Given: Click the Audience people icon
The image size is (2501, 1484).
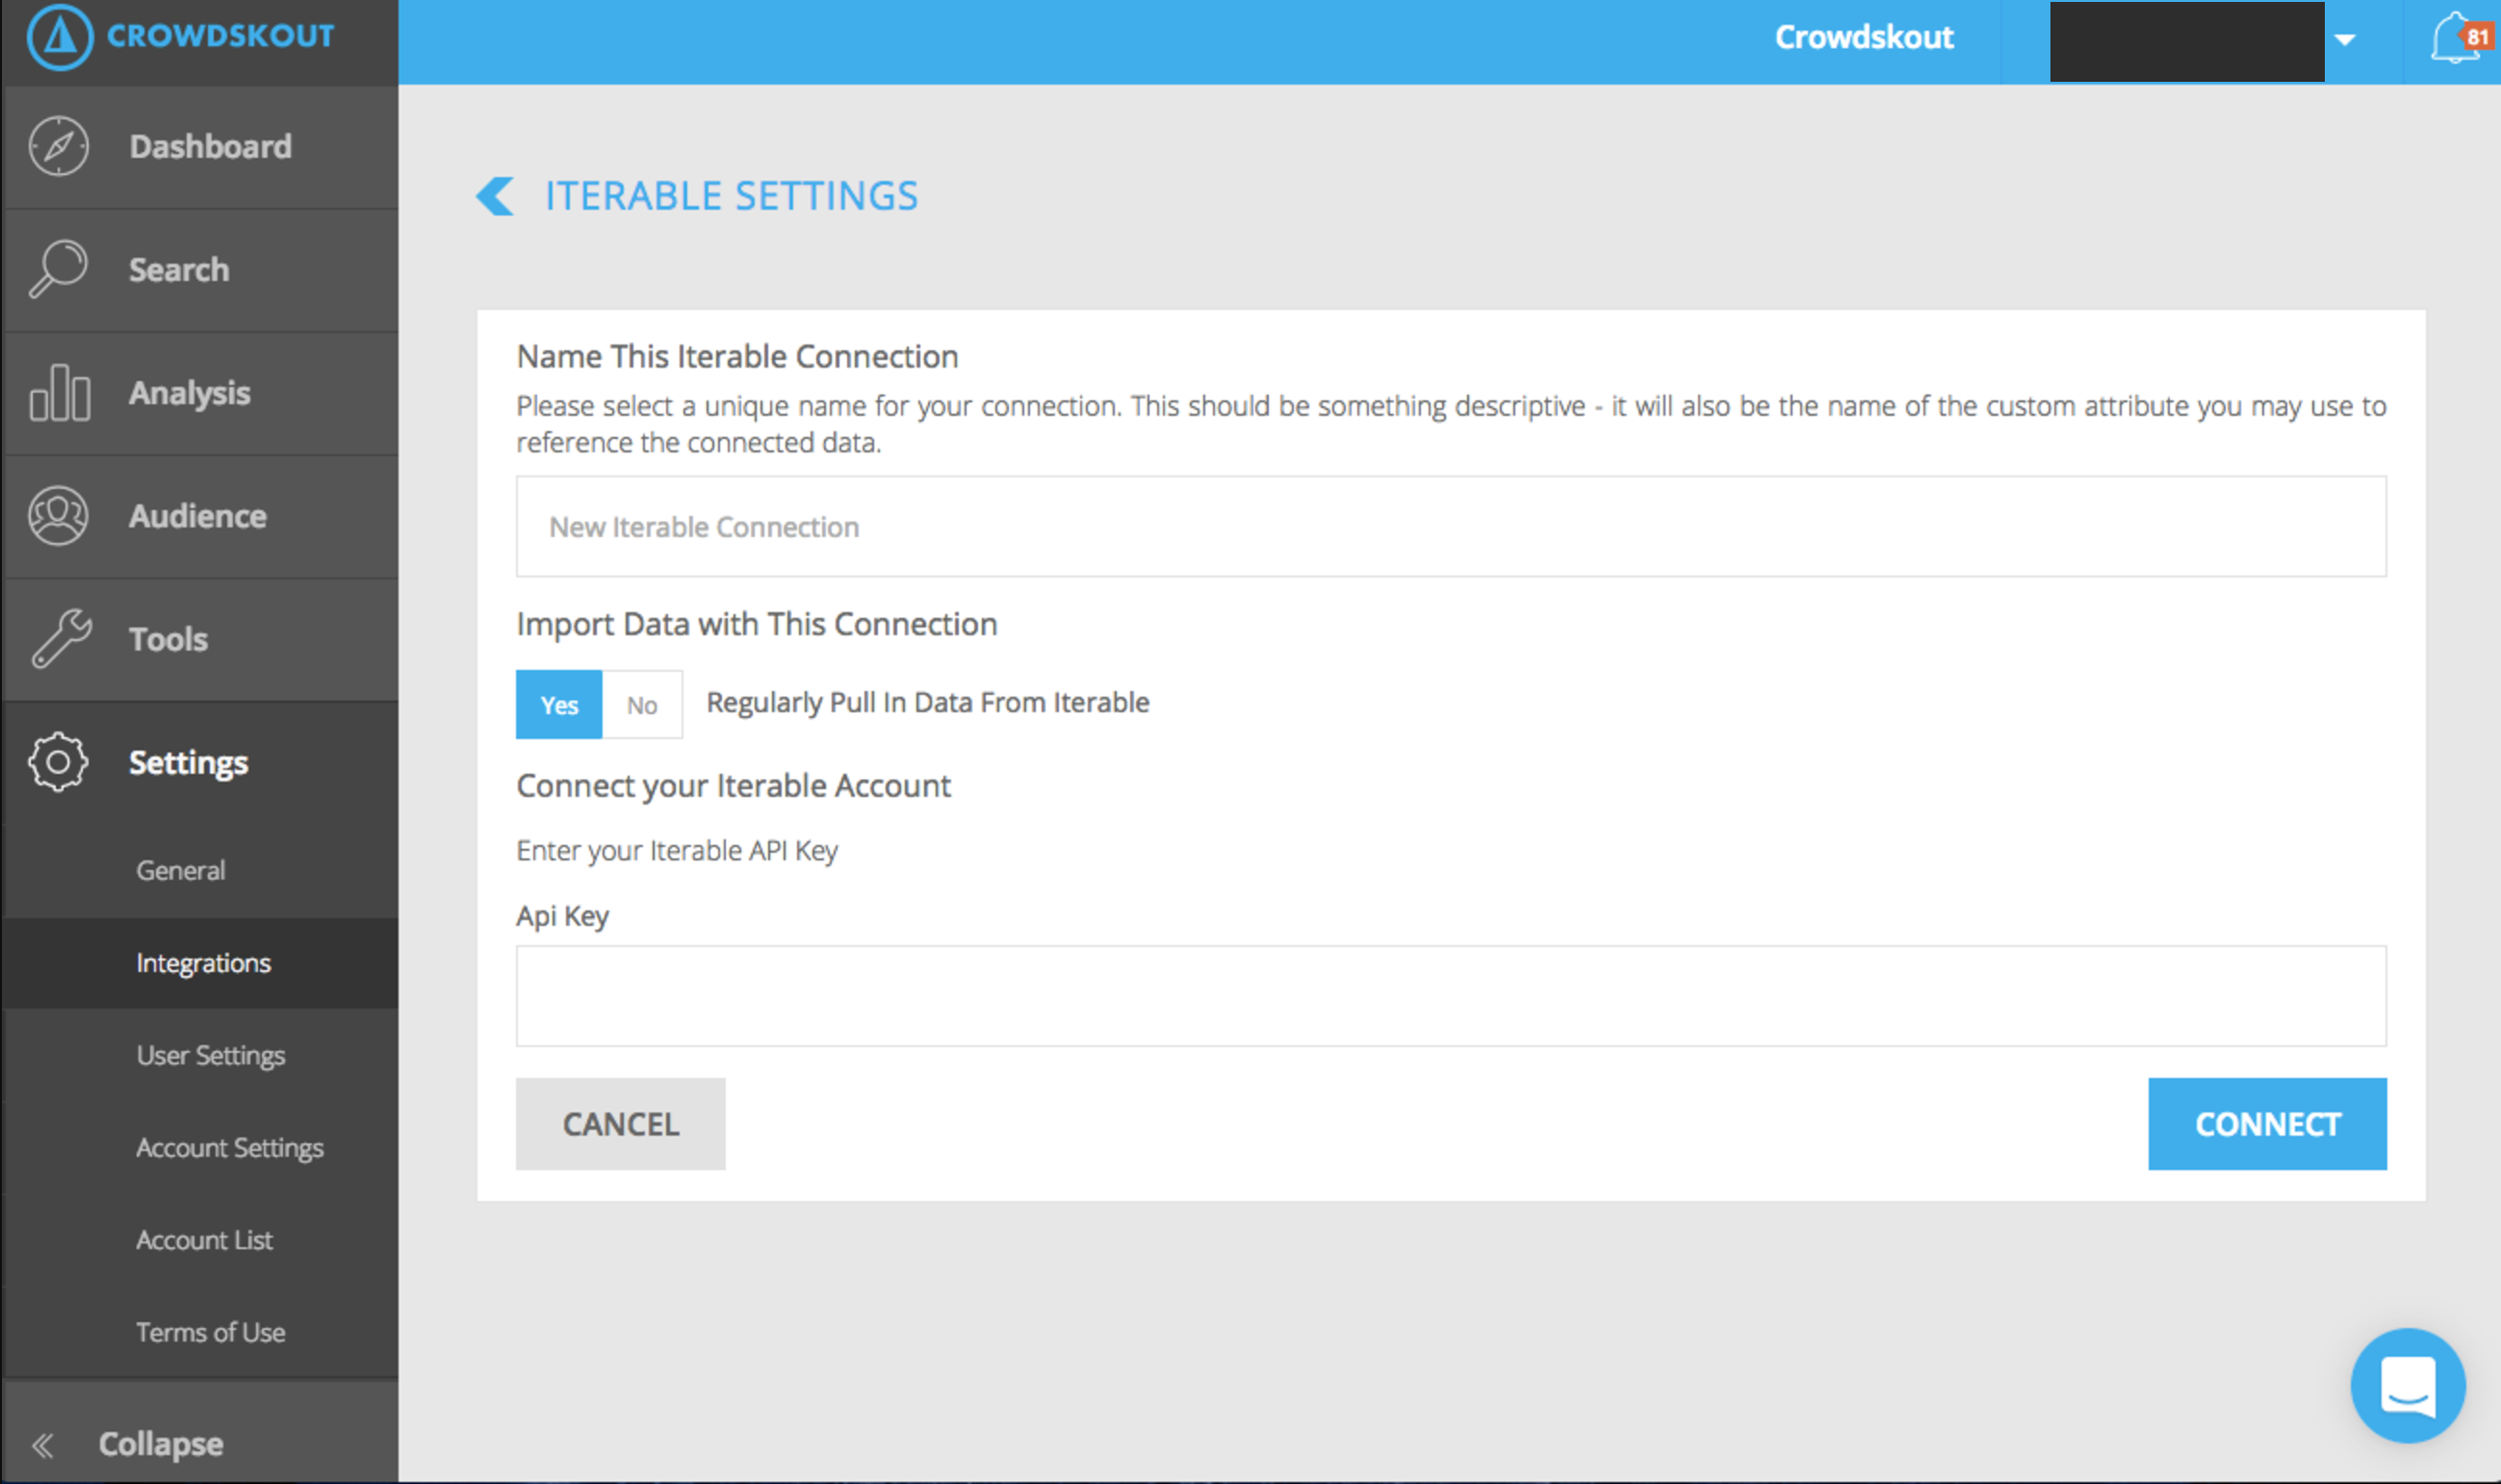Looking at the screenshot, I should (58, 515).
